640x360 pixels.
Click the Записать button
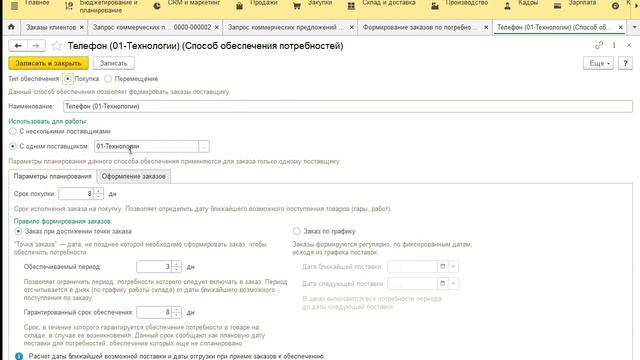113,63
